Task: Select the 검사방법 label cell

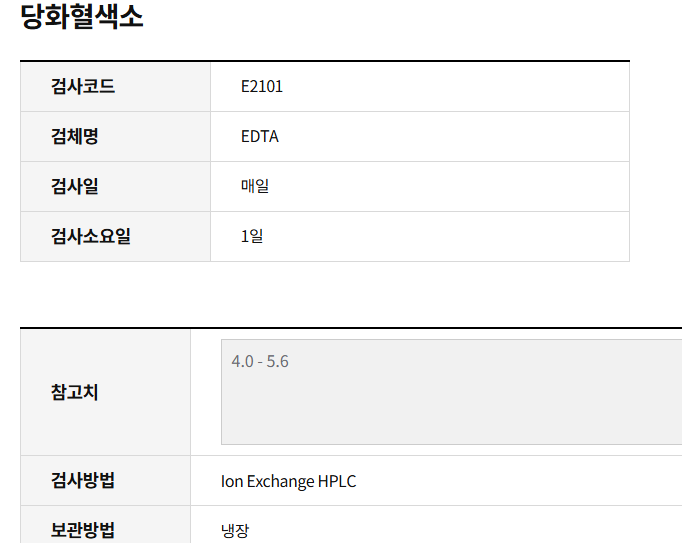Action: (x=105, y=481)
